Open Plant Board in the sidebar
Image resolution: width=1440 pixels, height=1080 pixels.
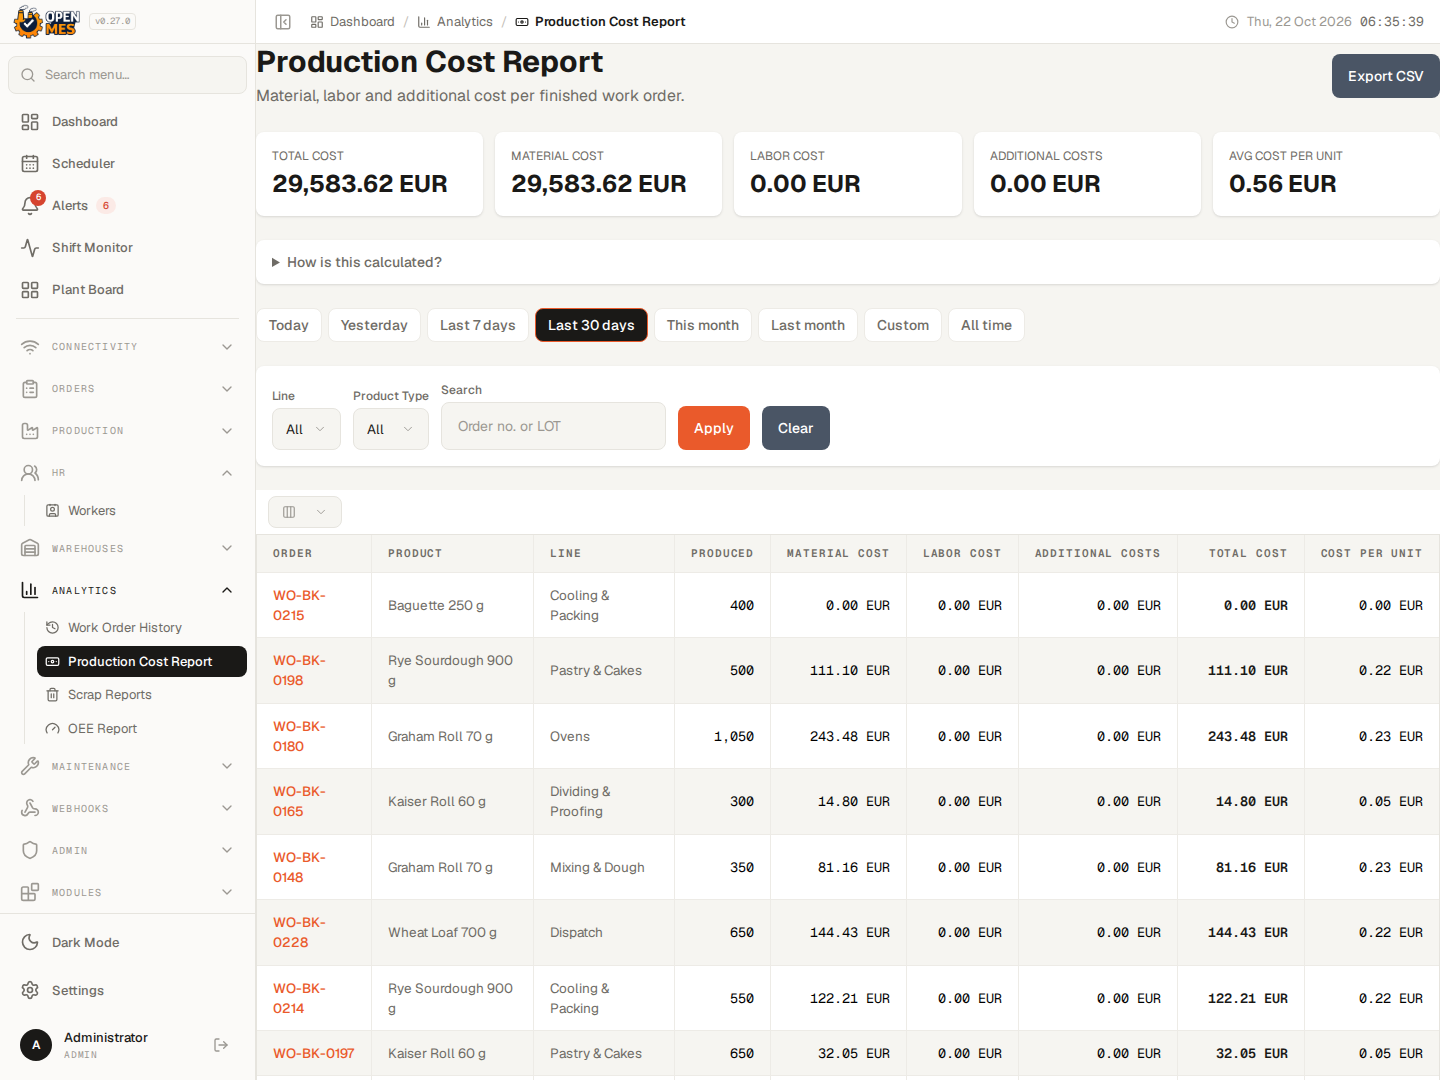click(127, 290)
